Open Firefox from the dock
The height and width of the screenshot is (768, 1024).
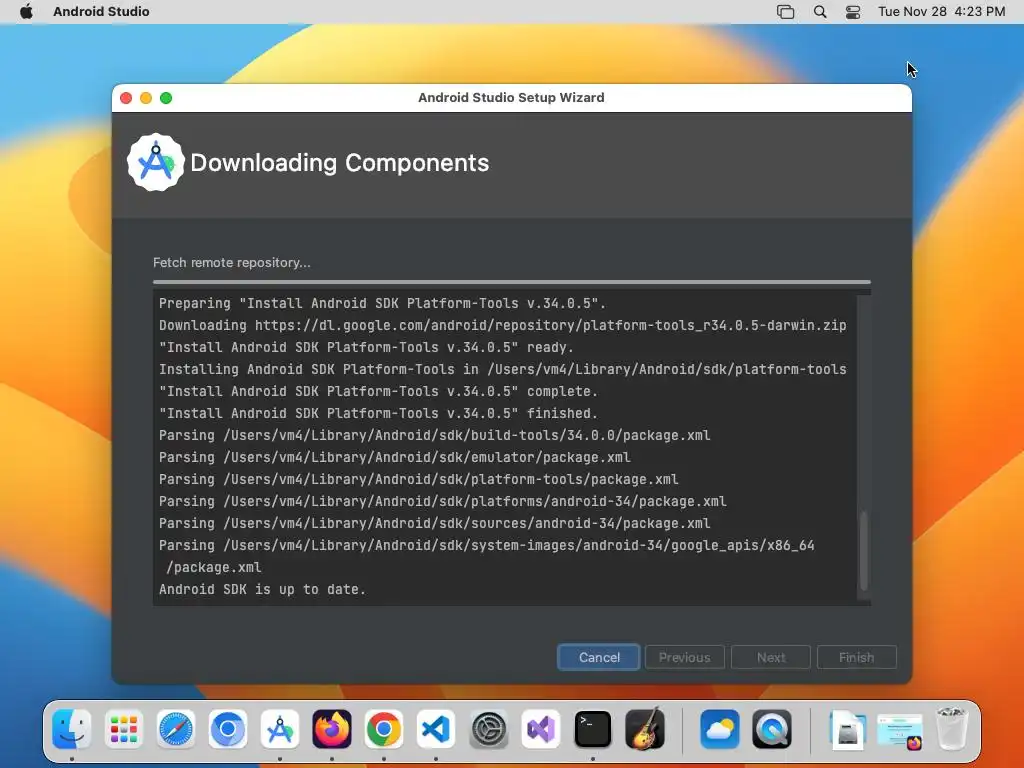332,729
